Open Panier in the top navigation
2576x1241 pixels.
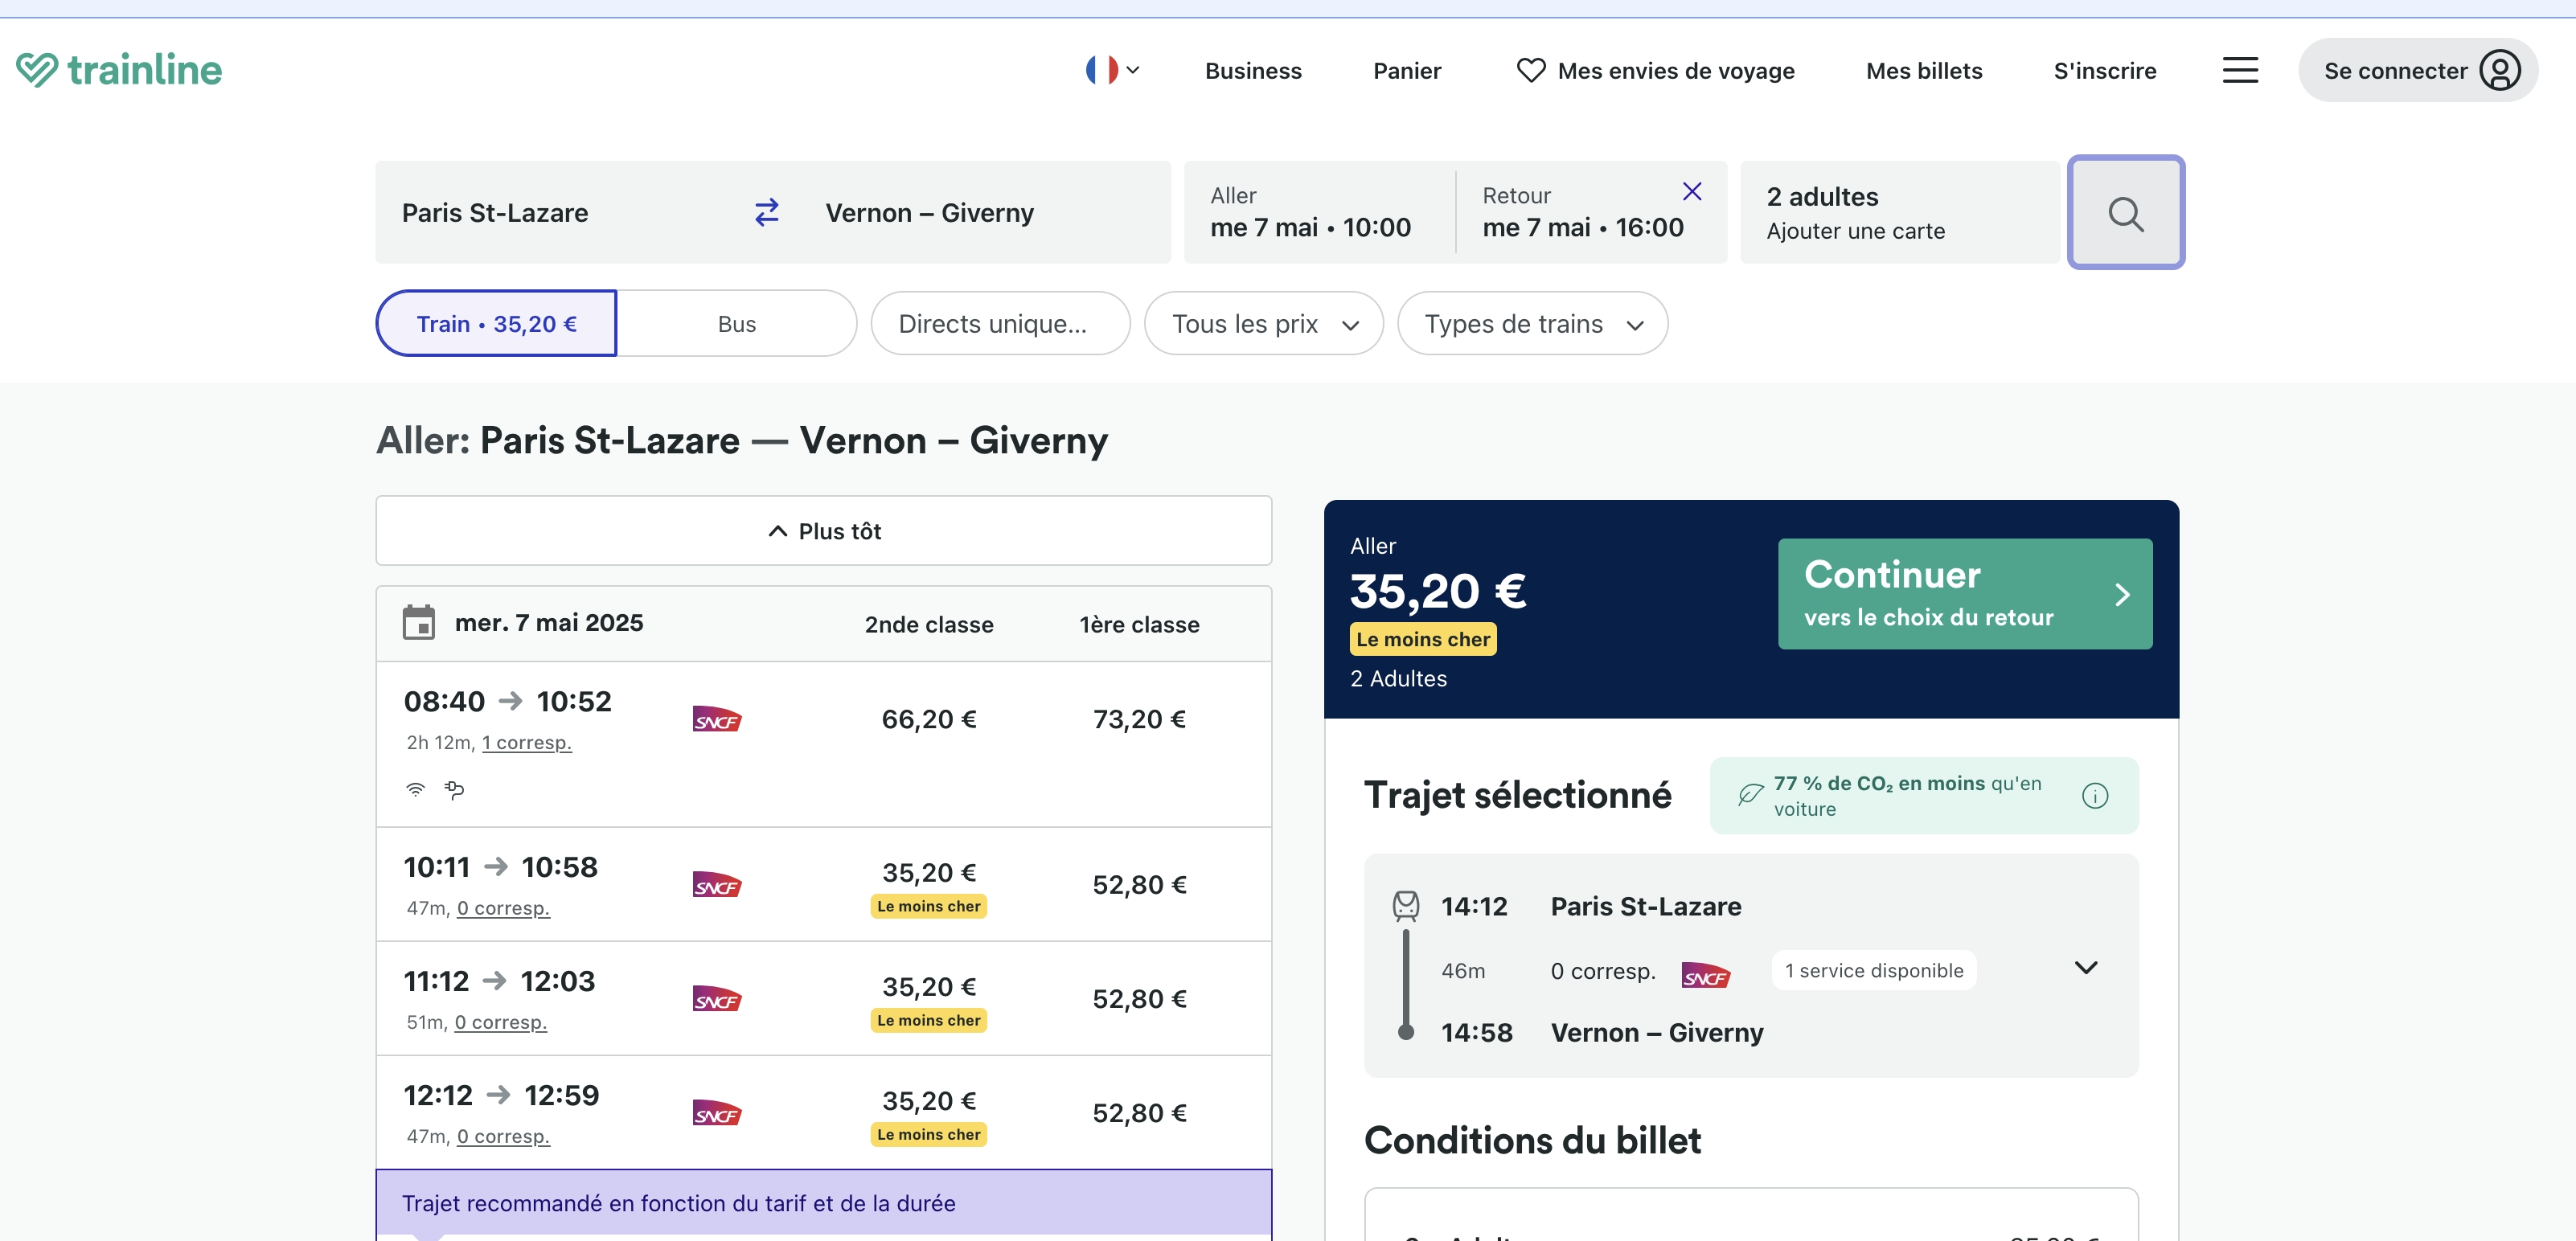coord(1407,70)
